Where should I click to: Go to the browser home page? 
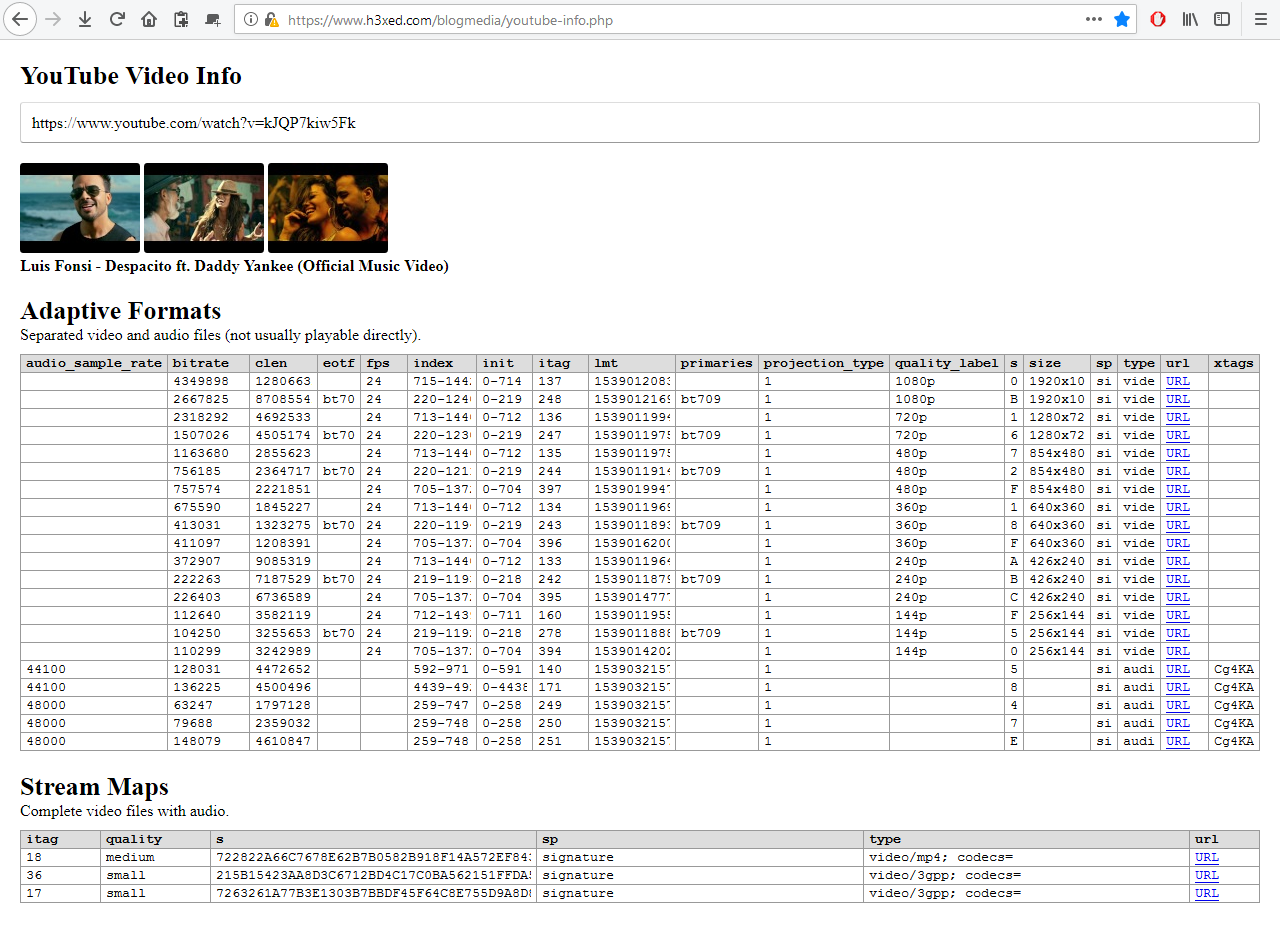tap(149, 19)
